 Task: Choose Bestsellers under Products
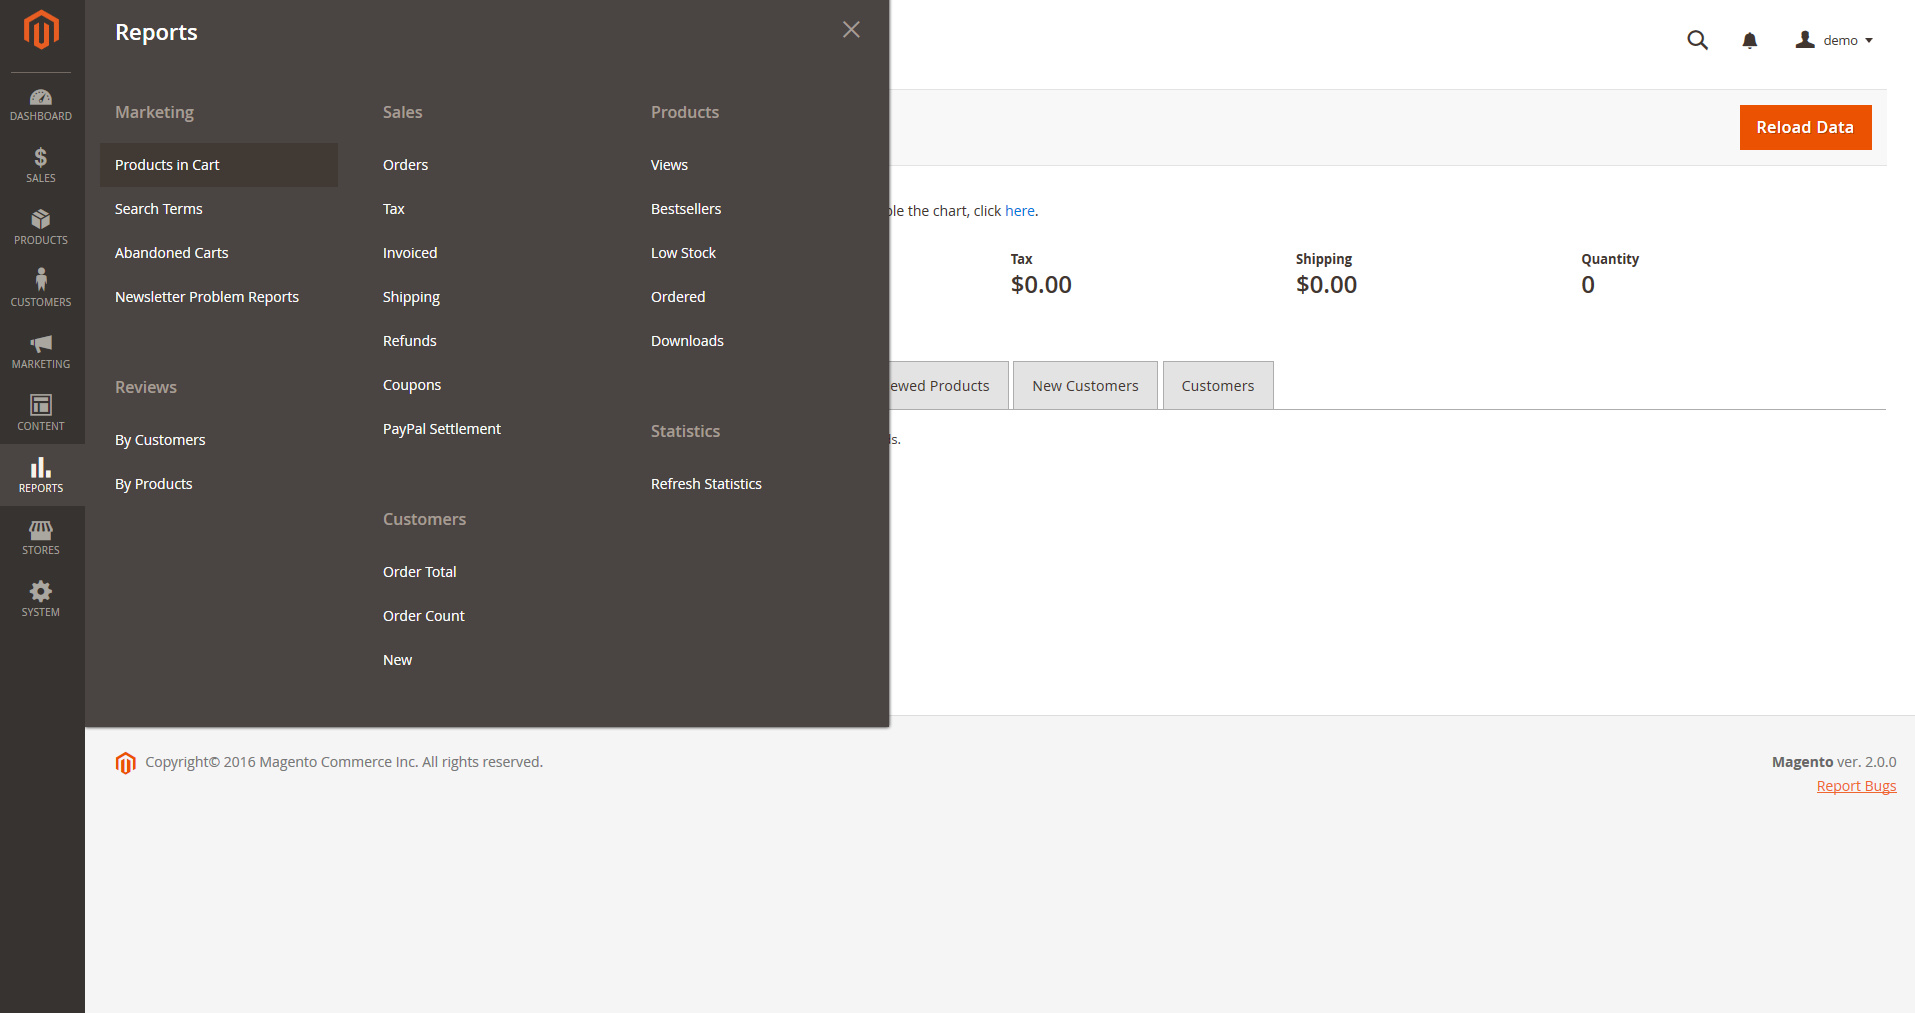(686, 209)
